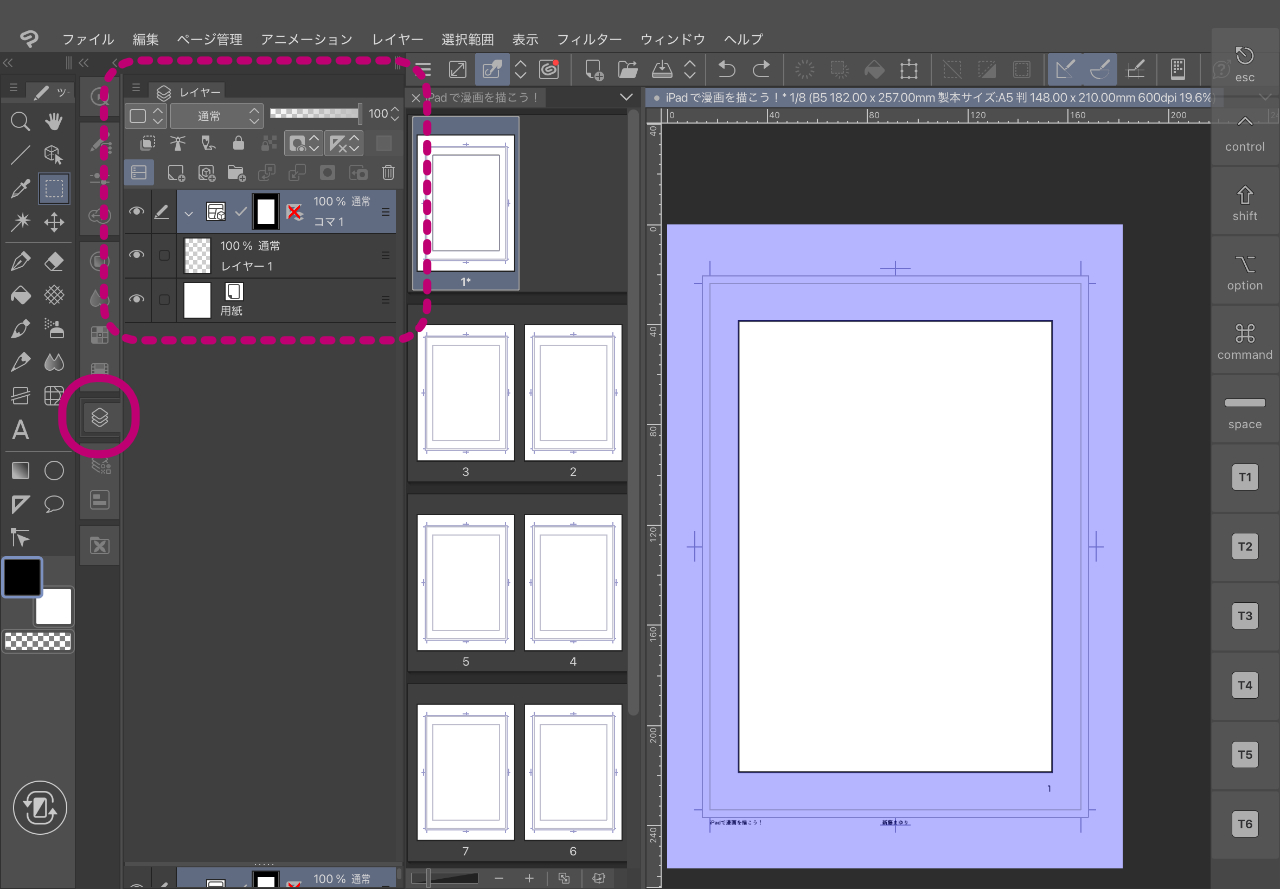Choose the Eraser tool
The height and width of the screenshot is (889, 1280).
[x=54, y=262]
